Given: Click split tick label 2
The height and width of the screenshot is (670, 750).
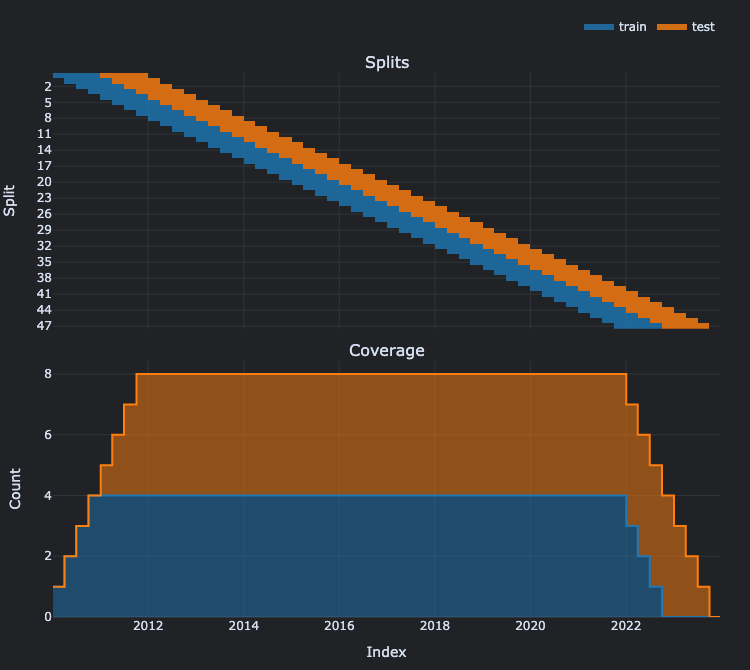Looking at the screenshot, I should click(x=48, y=87).
